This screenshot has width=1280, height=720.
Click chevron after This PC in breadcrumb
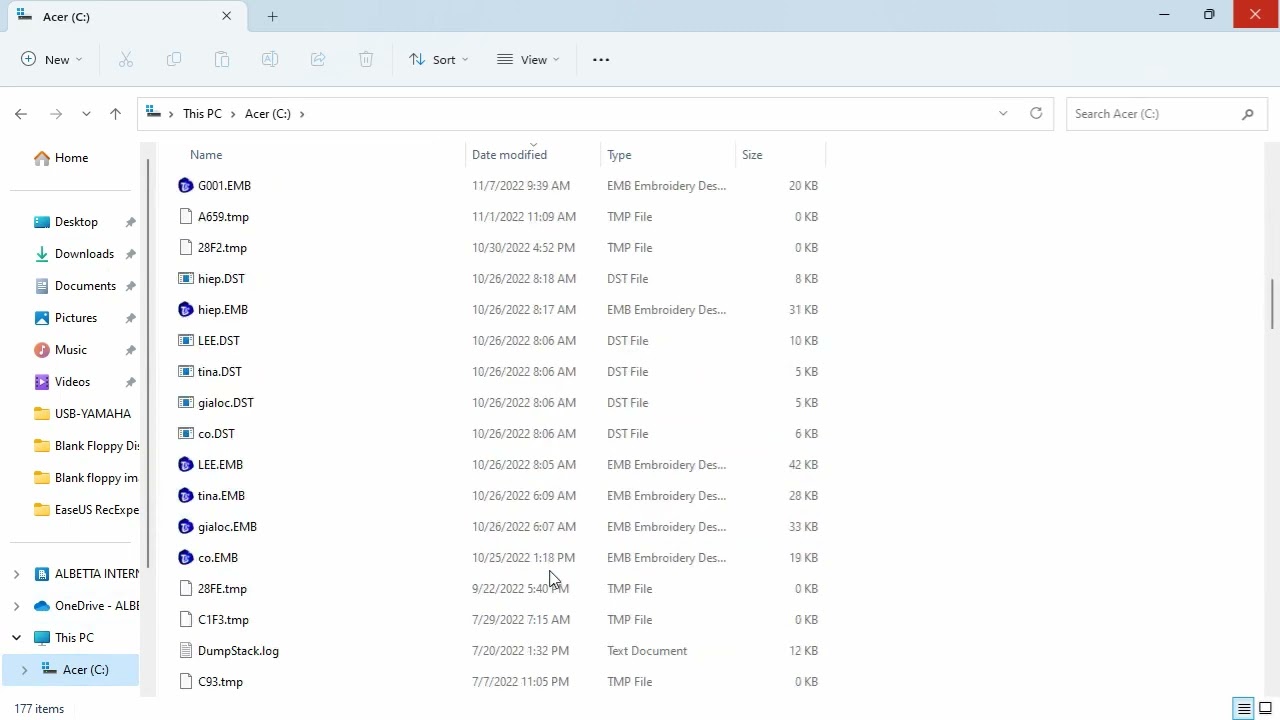(233, 114)
